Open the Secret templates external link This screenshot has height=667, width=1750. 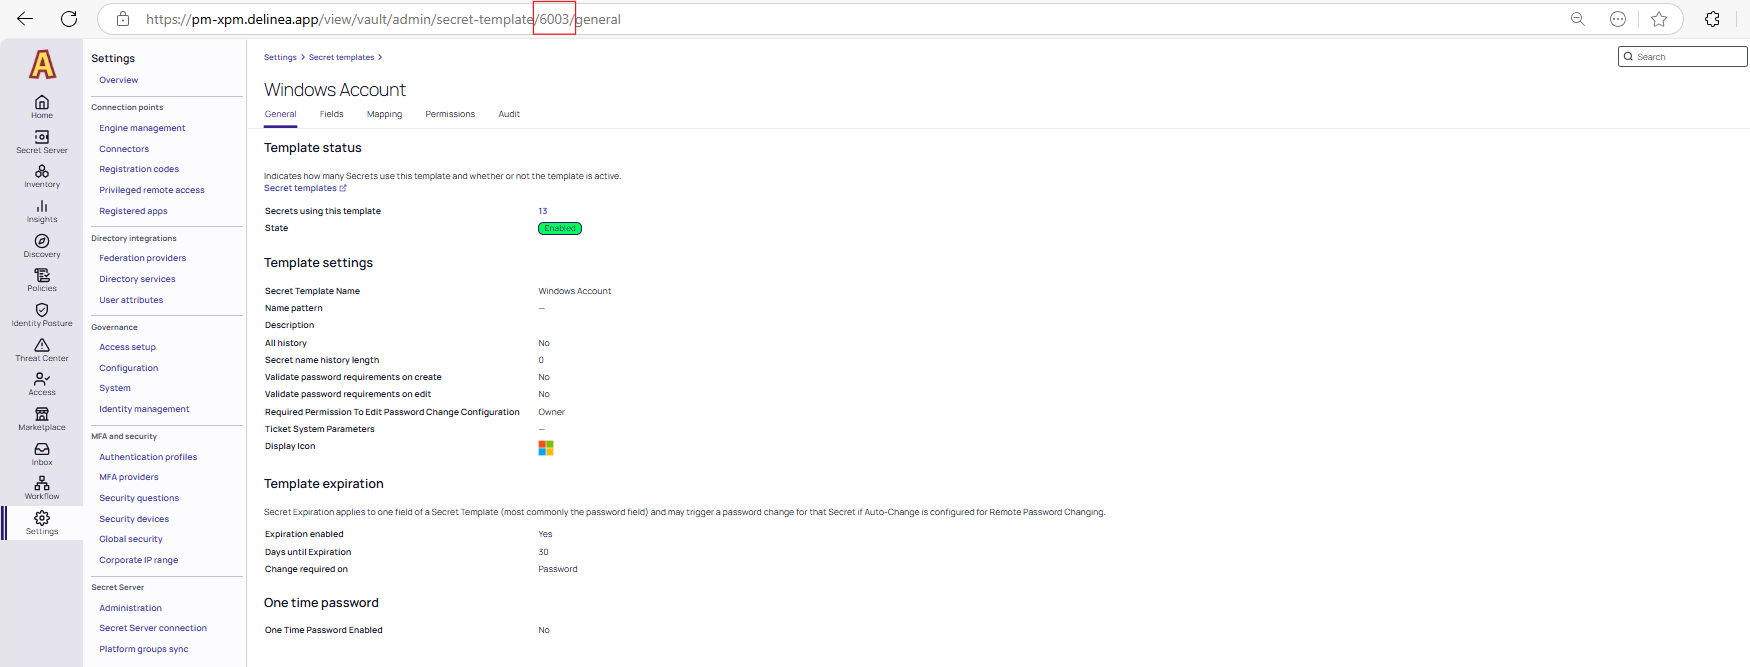pos(305,188)
